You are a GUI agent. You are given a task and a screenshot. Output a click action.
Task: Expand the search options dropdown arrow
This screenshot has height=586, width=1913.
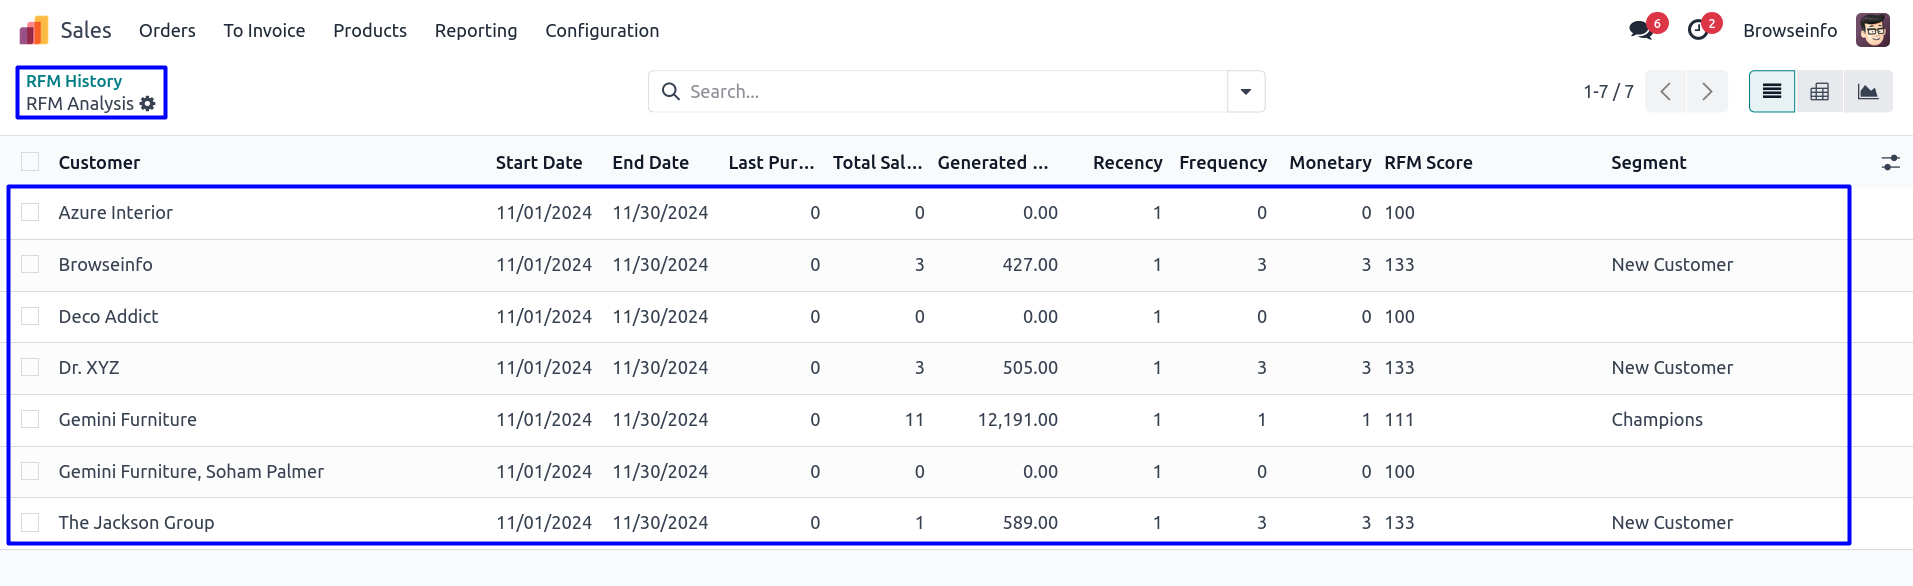tap(1245, 92)
